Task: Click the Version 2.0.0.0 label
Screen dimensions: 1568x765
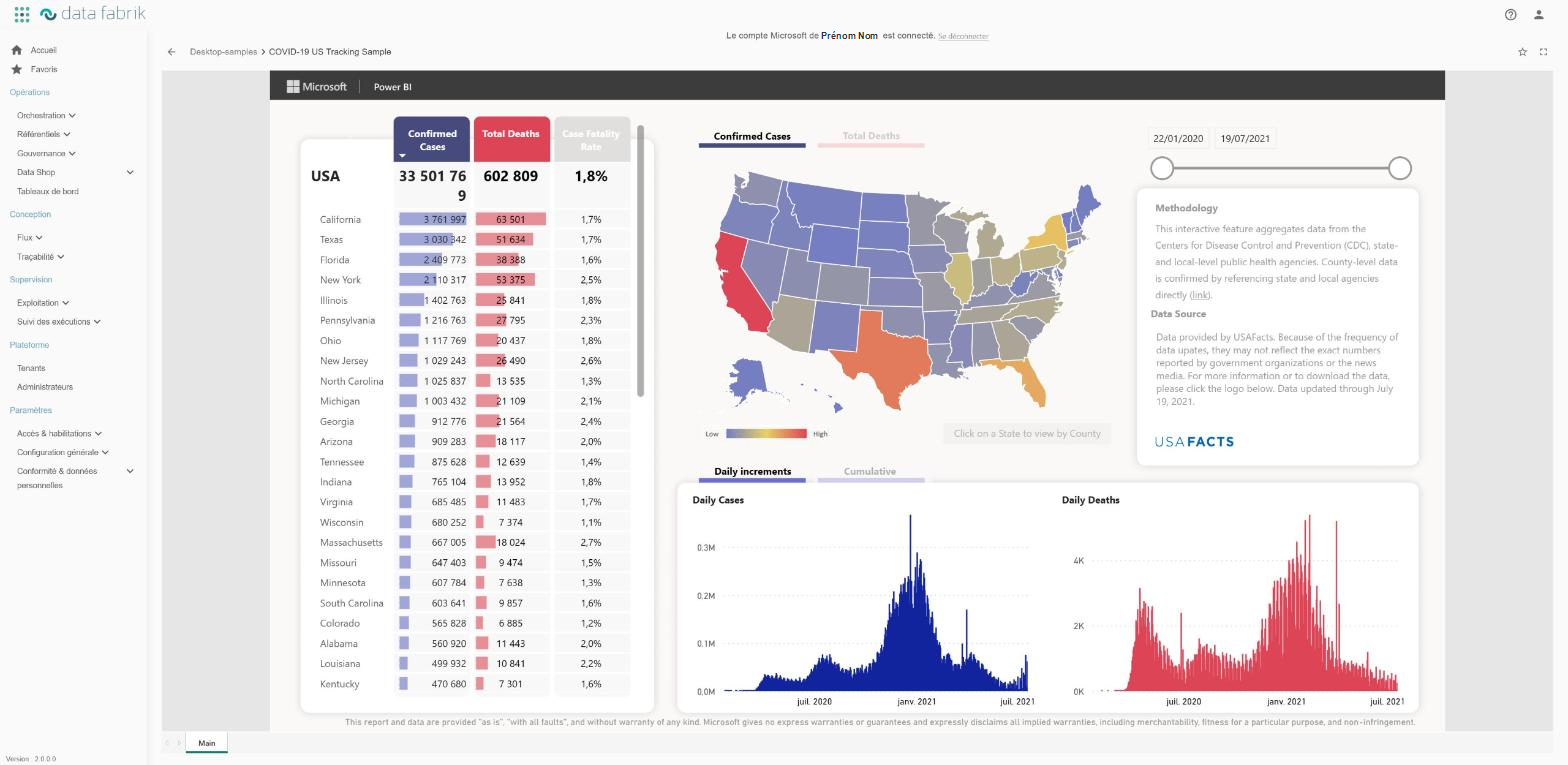Action: 31,759
